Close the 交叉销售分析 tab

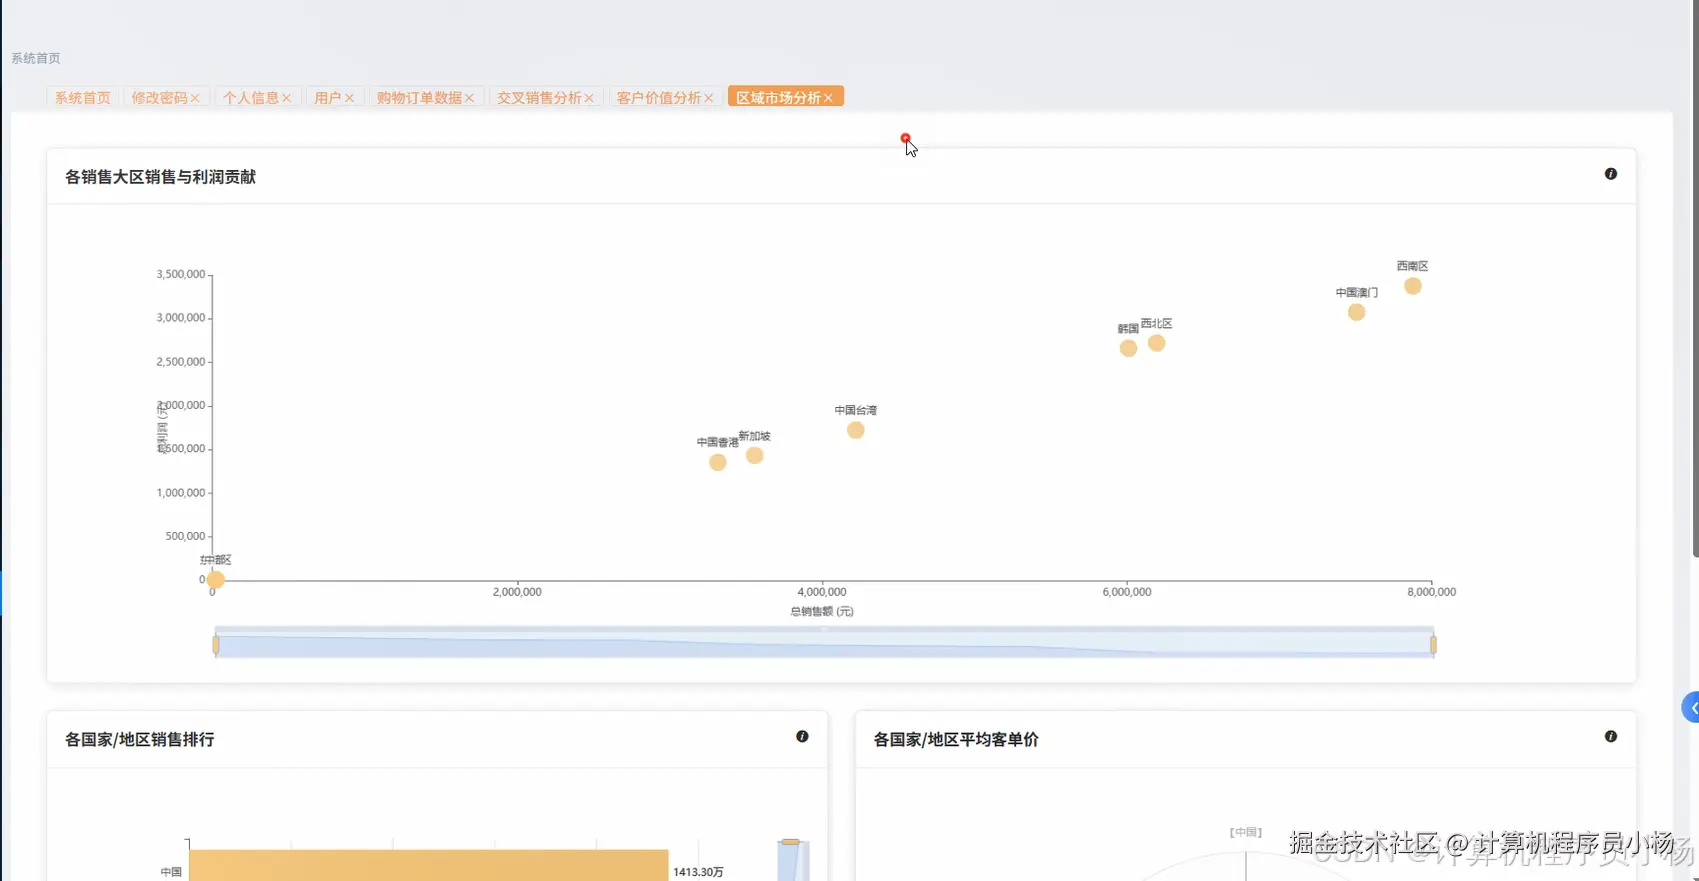(589, 98)
